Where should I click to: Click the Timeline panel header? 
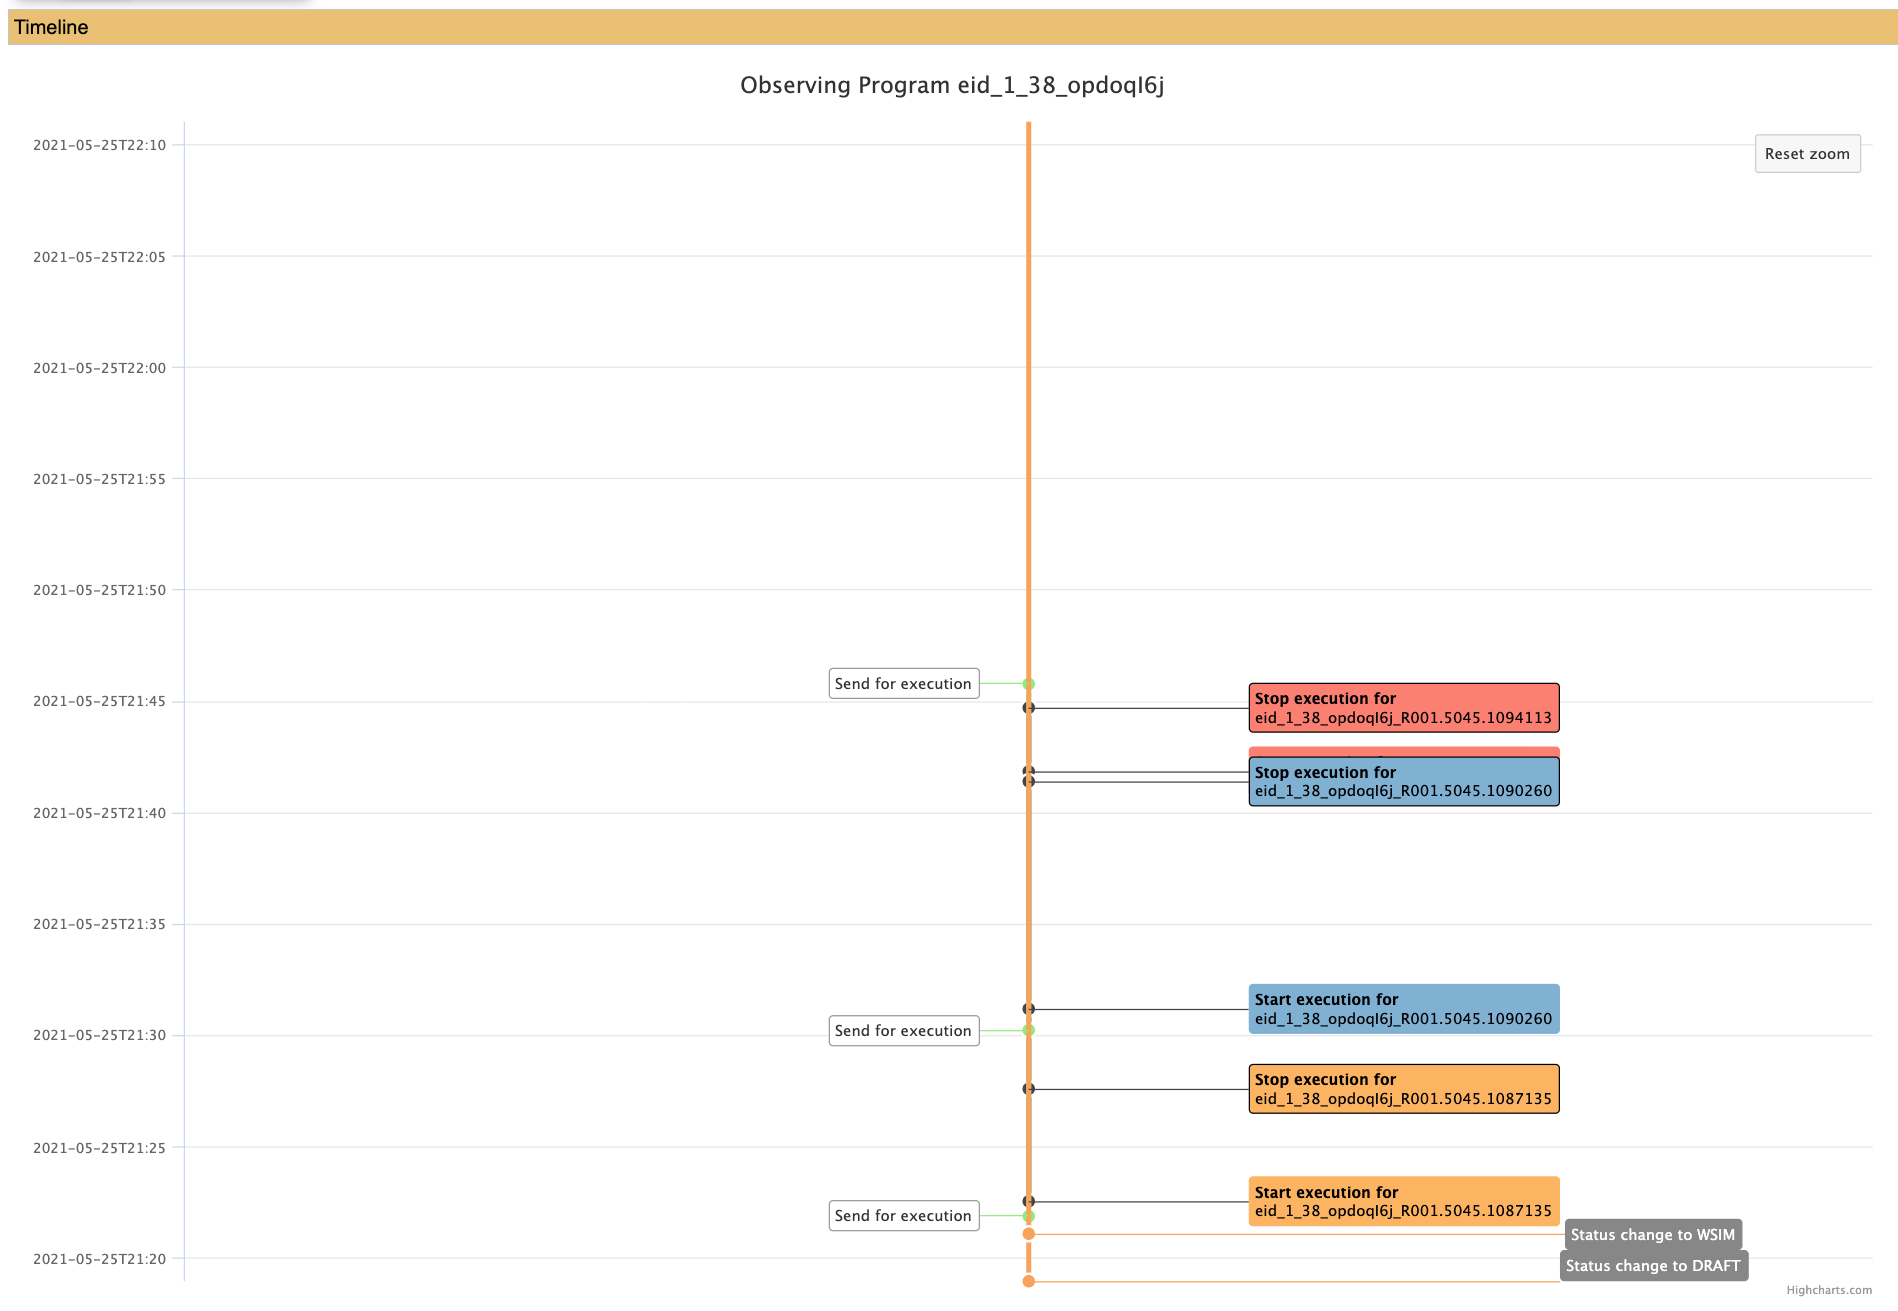pyautogui.click(x=952, y=27)
